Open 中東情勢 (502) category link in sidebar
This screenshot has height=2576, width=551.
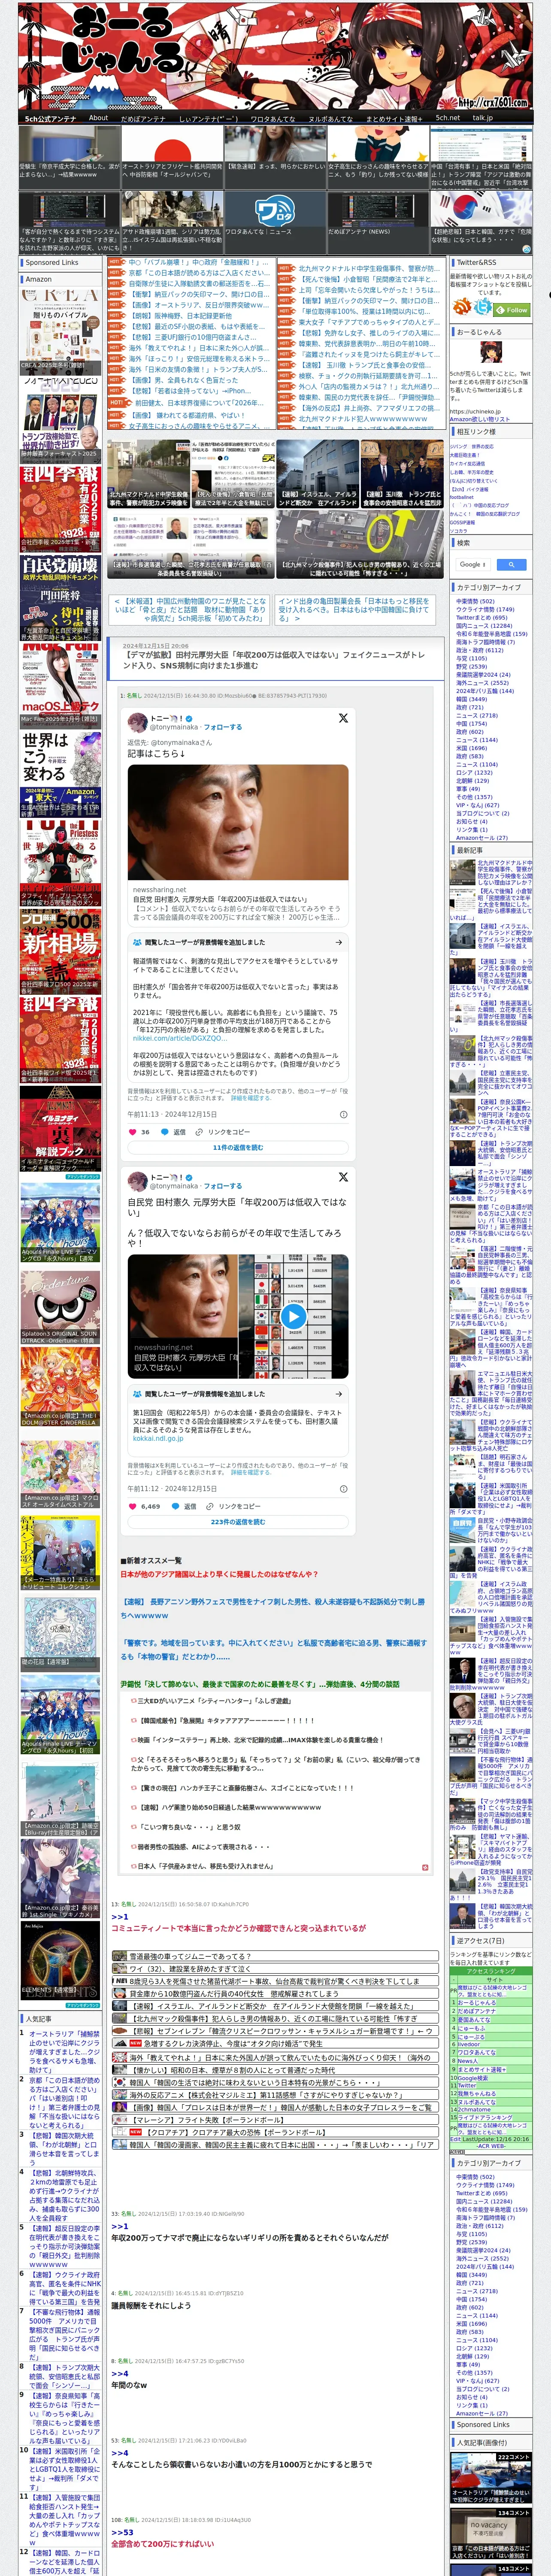pyautogui.click(x=475, y=601)
